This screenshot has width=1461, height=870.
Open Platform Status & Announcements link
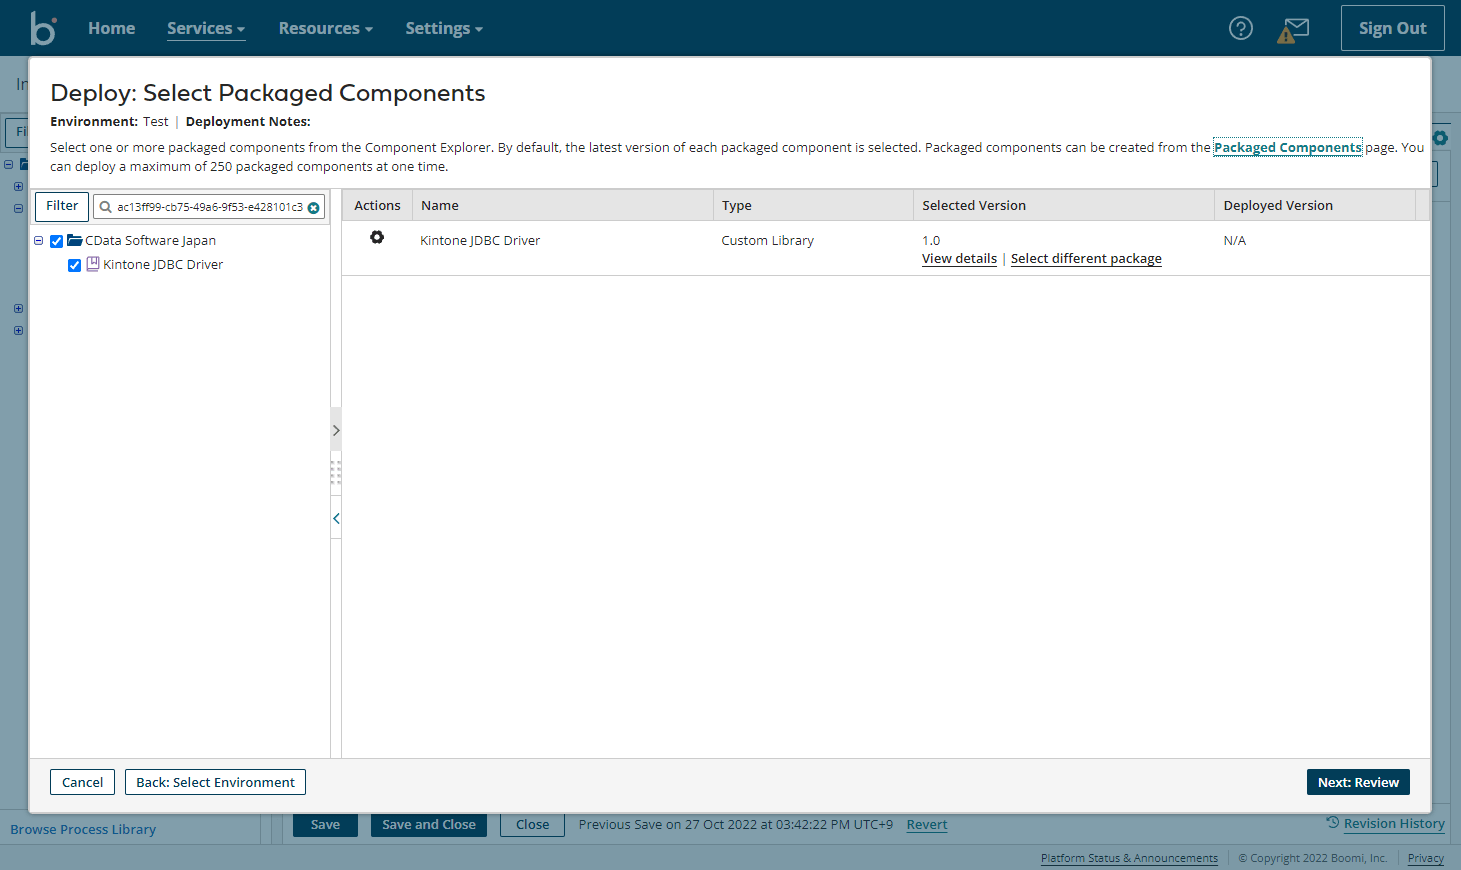point(1129,858)
